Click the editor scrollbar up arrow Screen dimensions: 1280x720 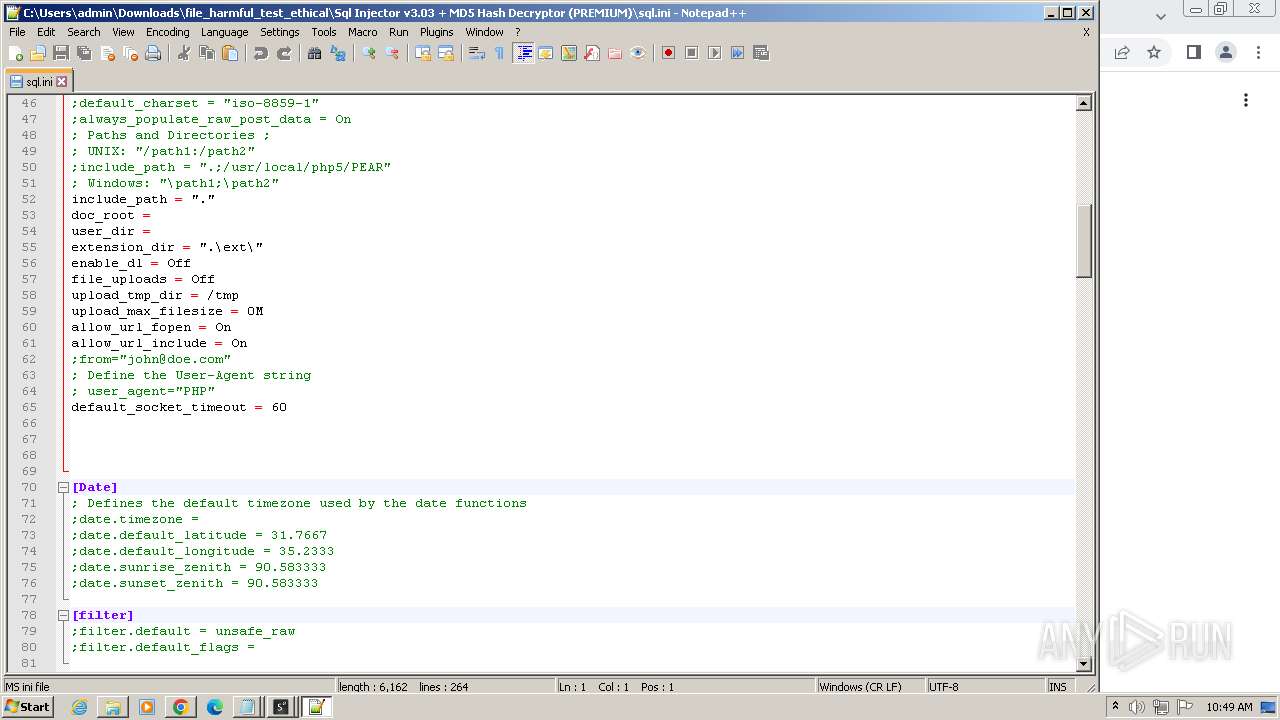pos(1083,103)
